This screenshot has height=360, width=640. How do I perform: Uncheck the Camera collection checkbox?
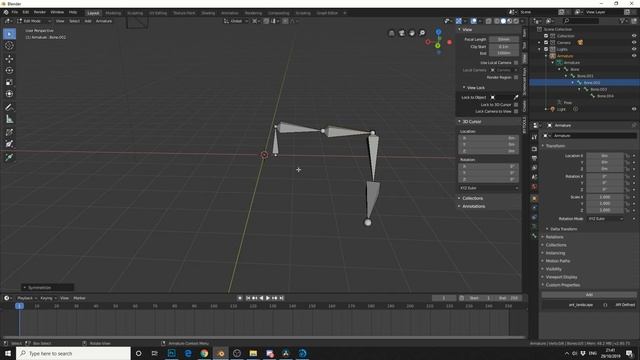[546, 42]
